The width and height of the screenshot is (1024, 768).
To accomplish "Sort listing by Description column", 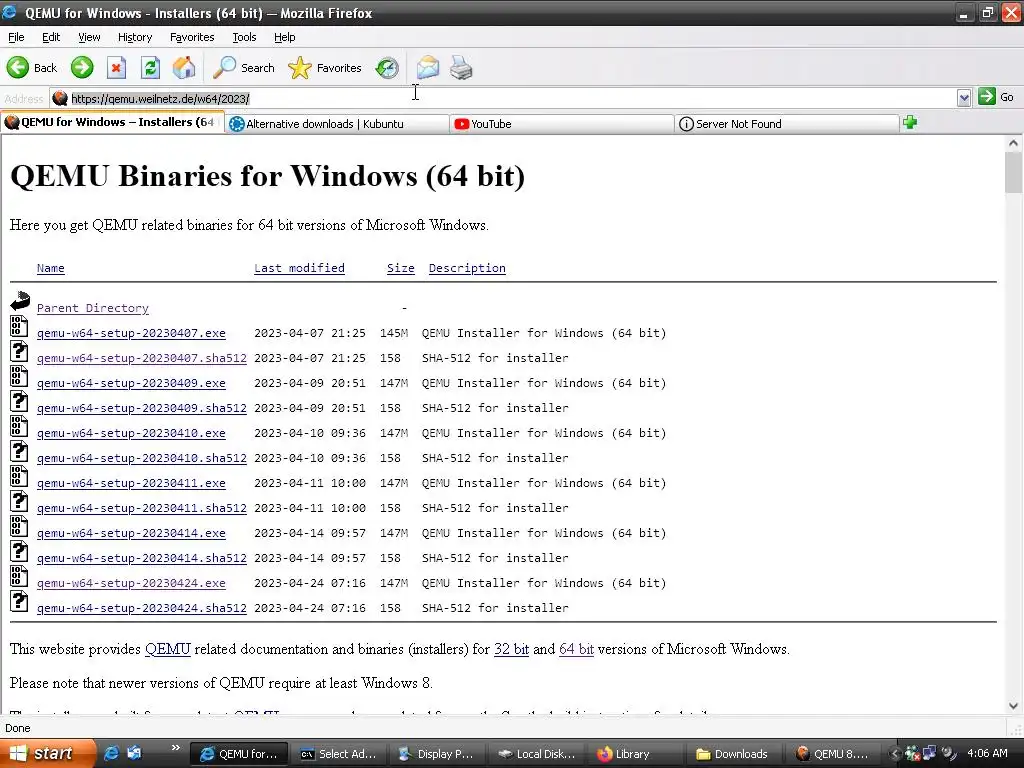I will pyautogui.click(x=467, y=268).
